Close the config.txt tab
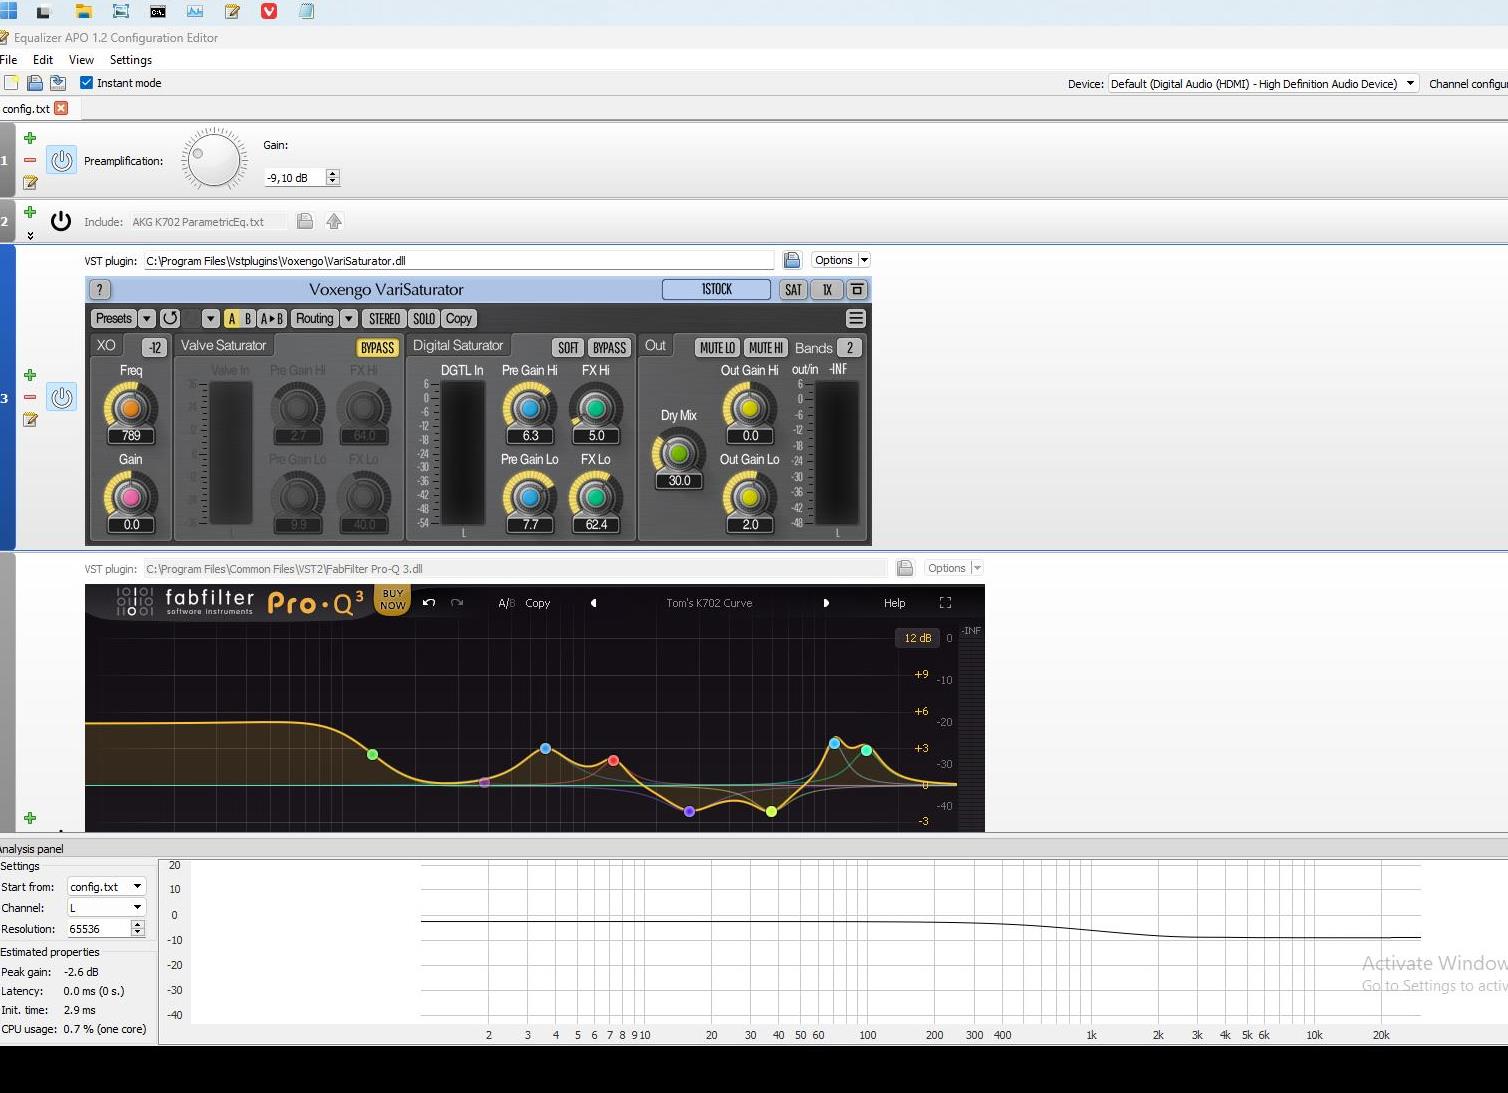This screenshot has width=1508, height=1093. 61,108
